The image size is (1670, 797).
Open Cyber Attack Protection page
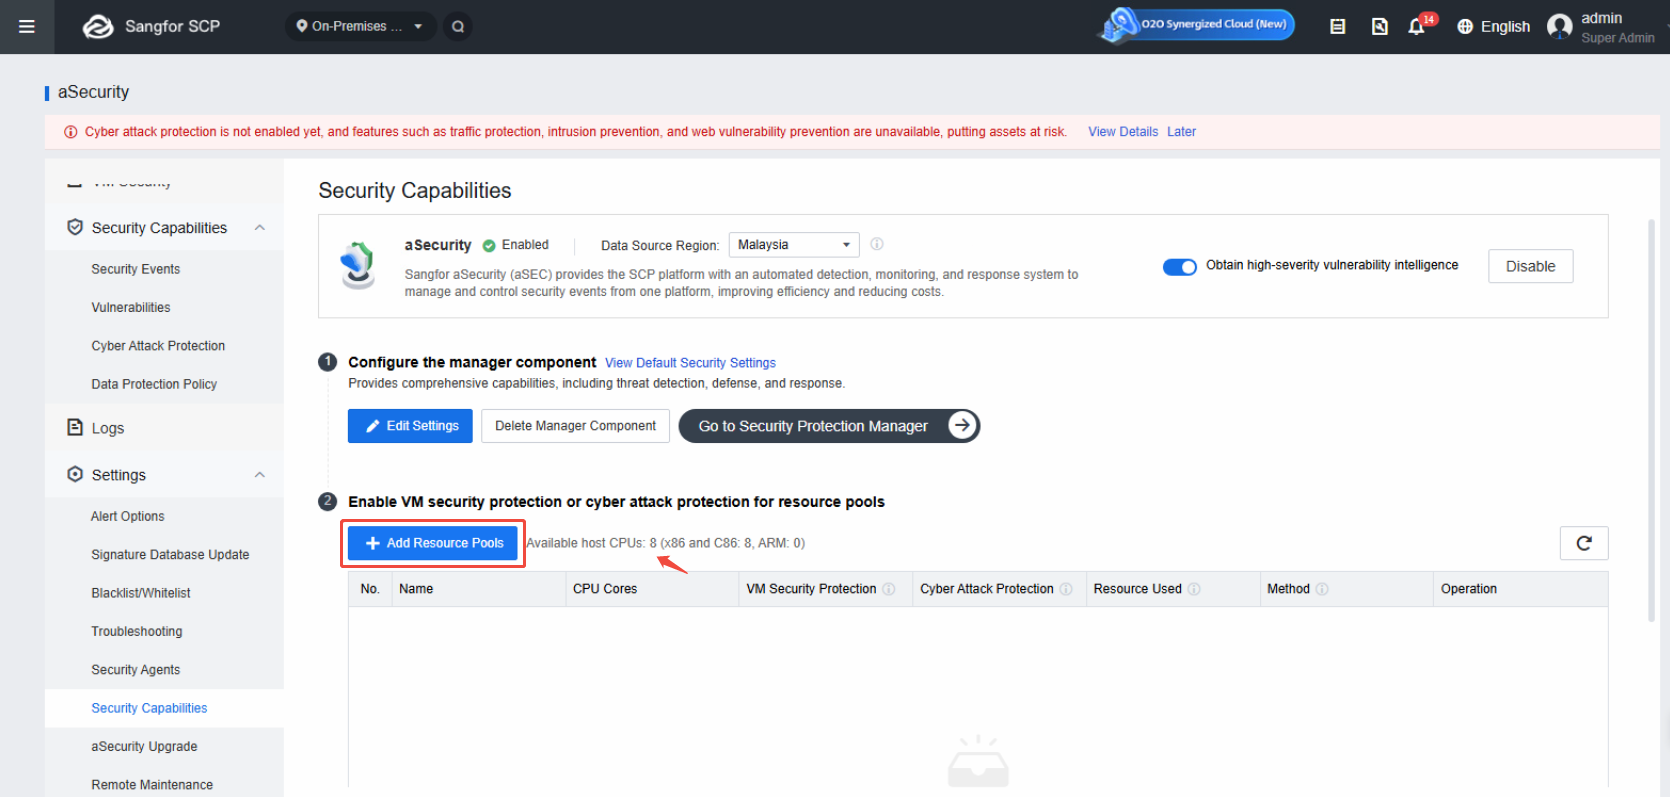[x=158, y=346]
